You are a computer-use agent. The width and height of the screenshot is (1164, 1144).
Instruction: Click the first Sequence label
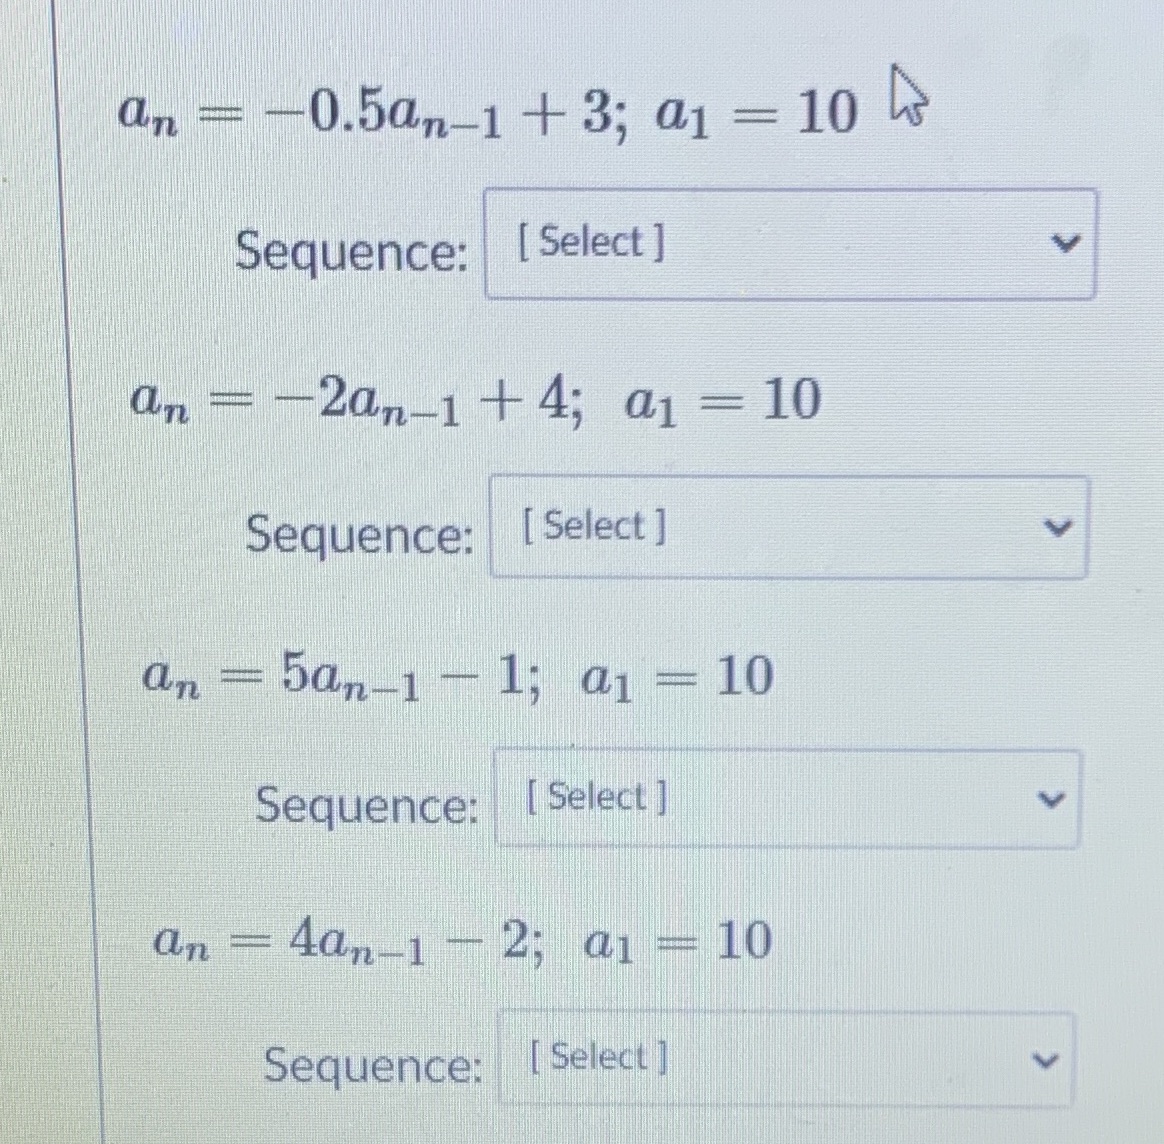click(351, 253)
